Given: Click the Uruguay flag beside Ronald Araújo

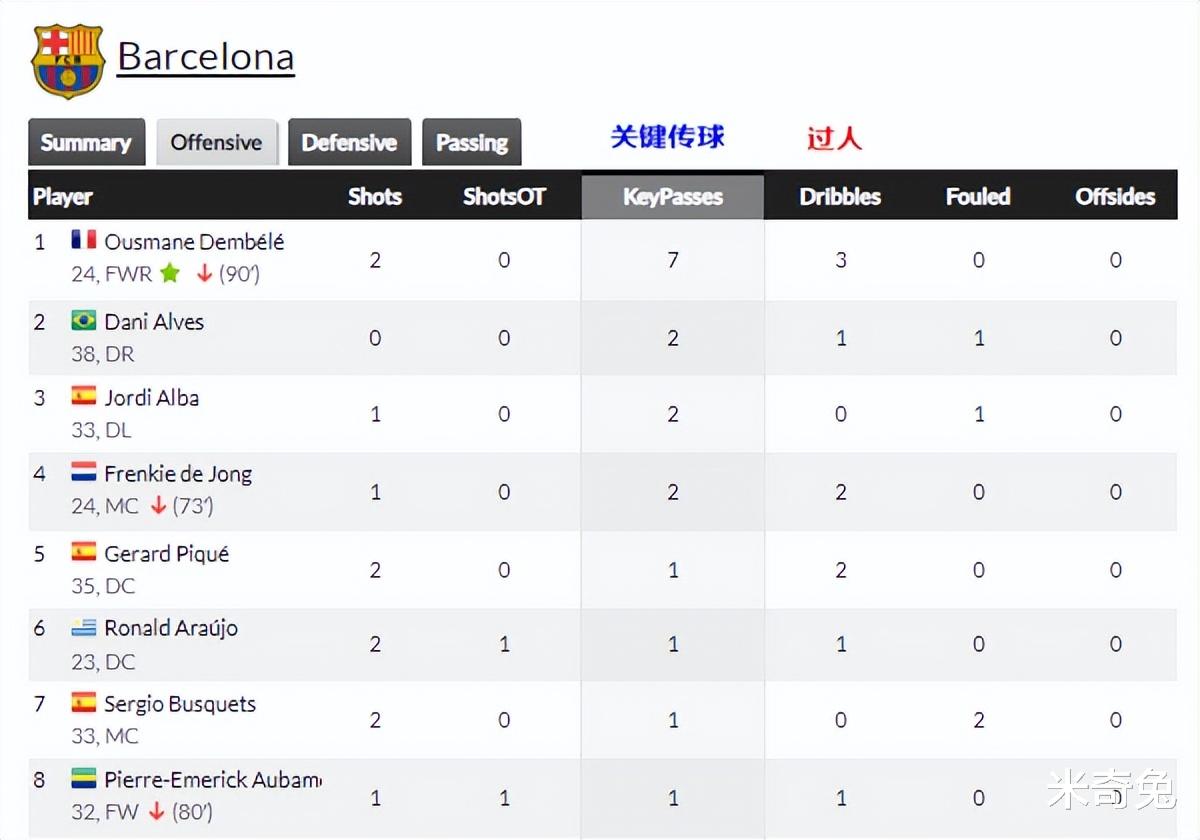Looking at the screenshot, I should (83, 627).
